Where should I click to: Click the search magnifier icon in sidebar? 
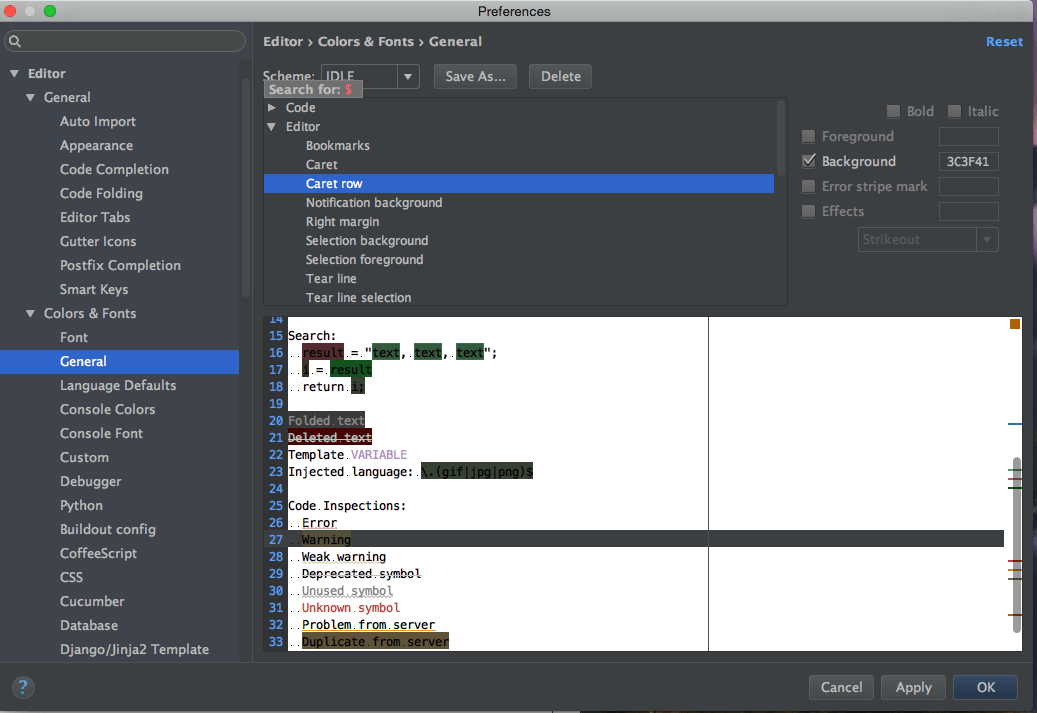(15, 42)
